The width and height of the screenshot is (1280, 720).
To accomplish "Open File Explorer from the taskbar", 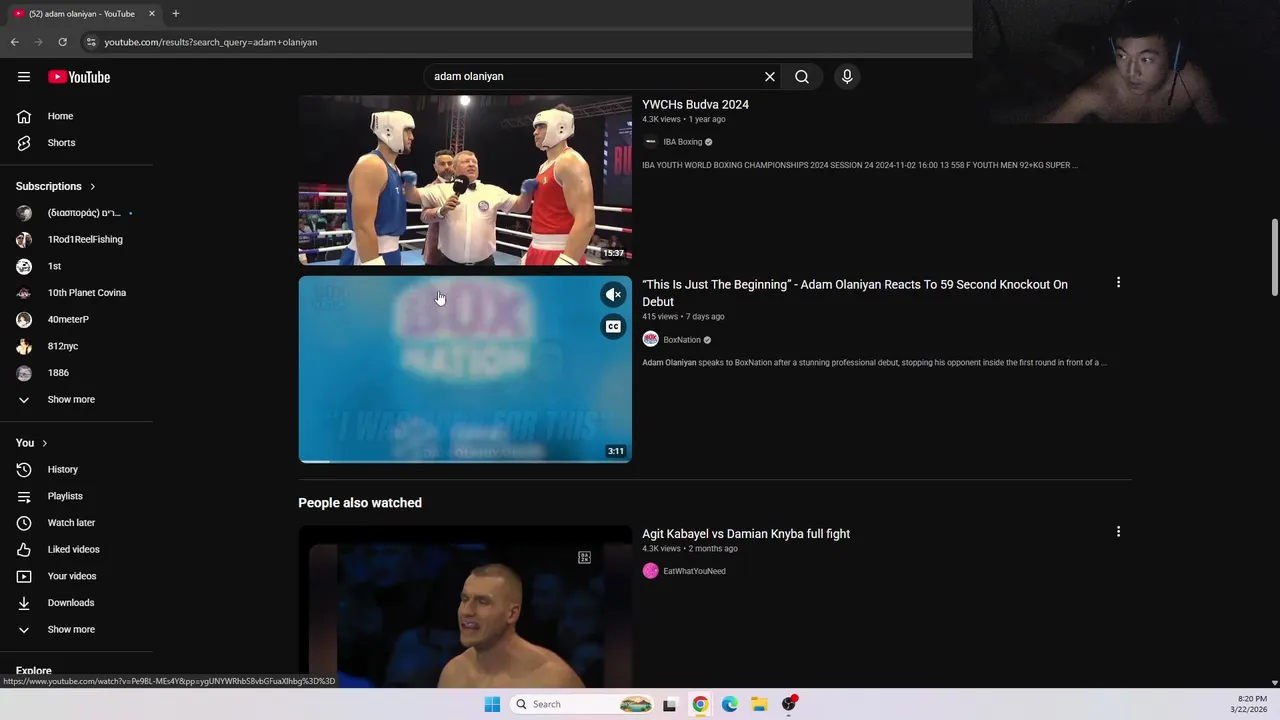I will (x=759, y=704).
